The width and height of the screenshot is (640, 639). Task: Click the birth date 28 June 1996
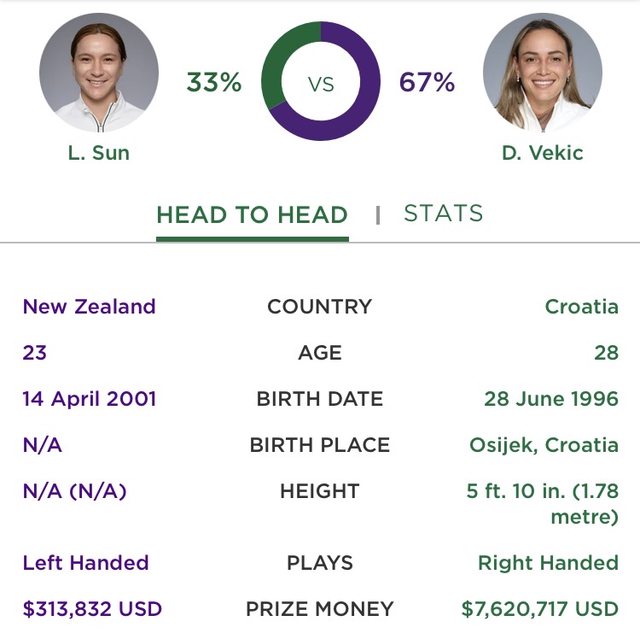[x=551, y=398]
